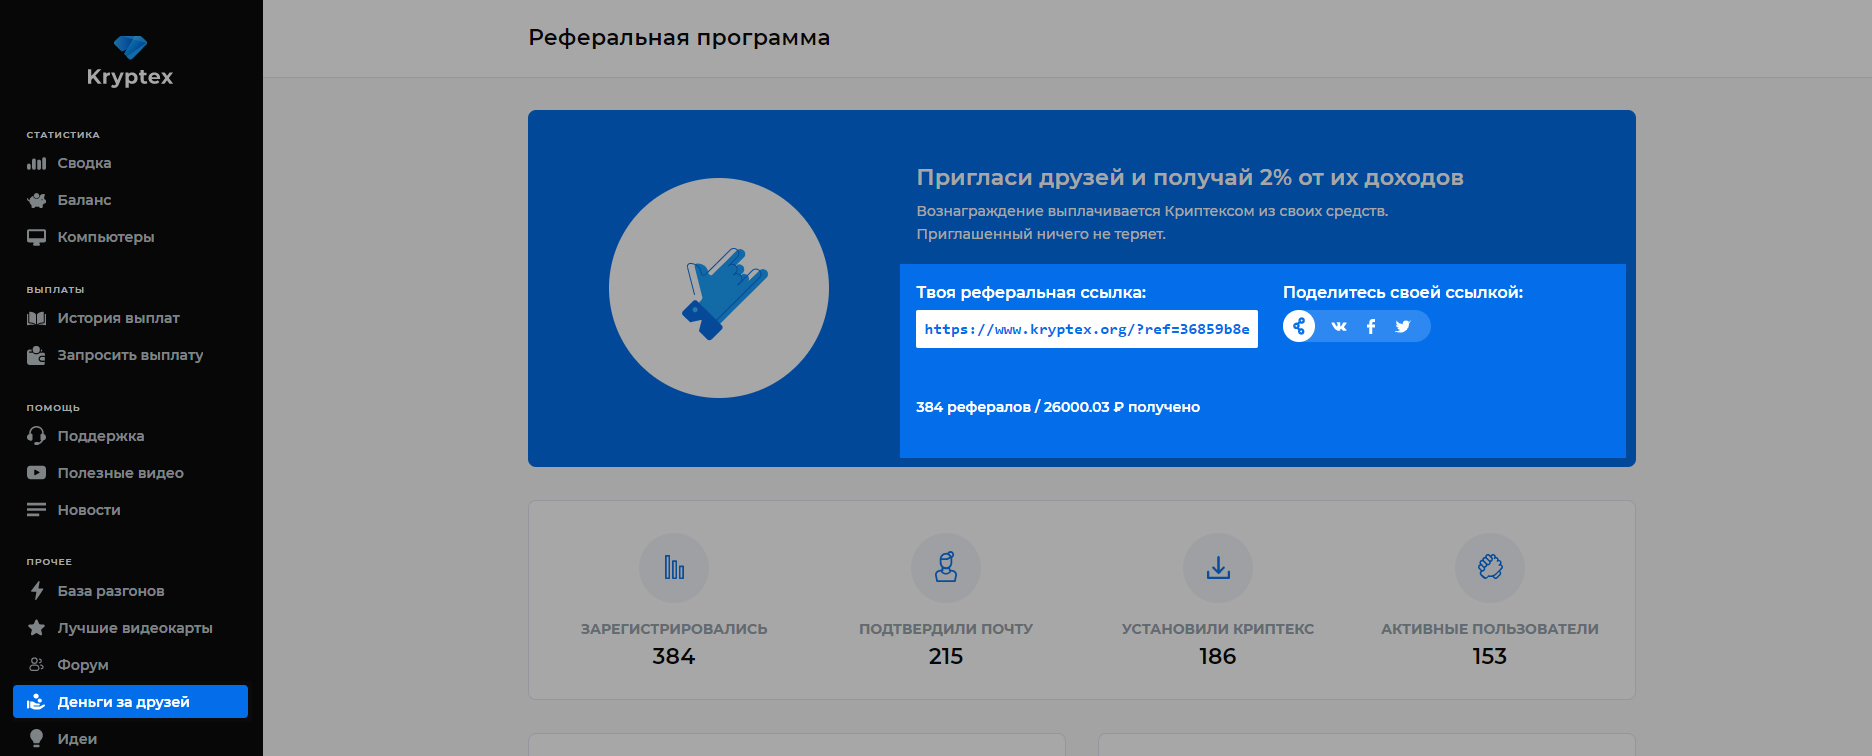
Task: Click the Запросить выплату icon
Action: [x=36, y=355]
